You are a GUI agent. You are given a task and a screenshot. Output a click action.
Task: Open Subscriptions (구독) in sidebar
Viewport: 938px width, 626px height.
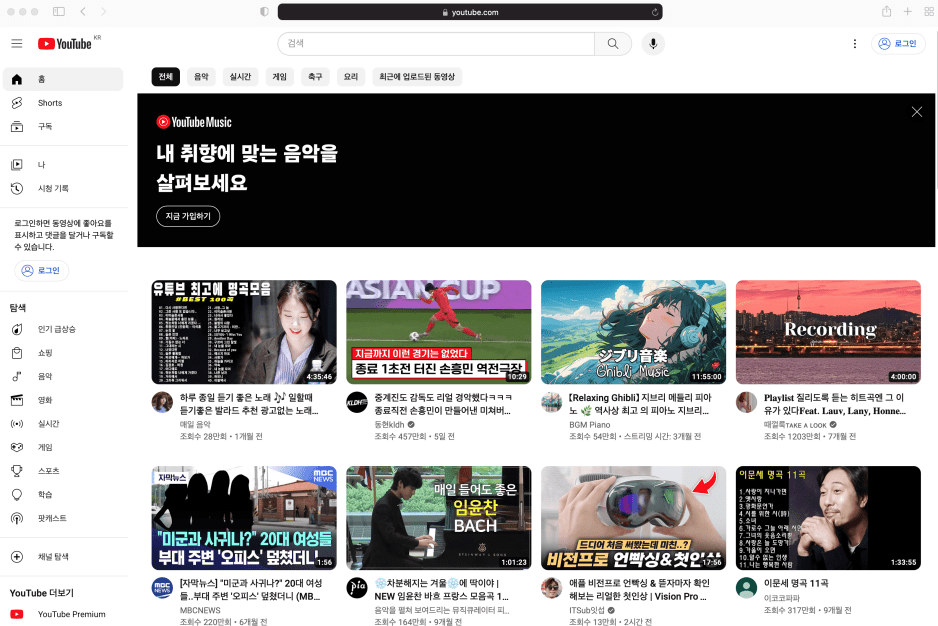[63, 126]
